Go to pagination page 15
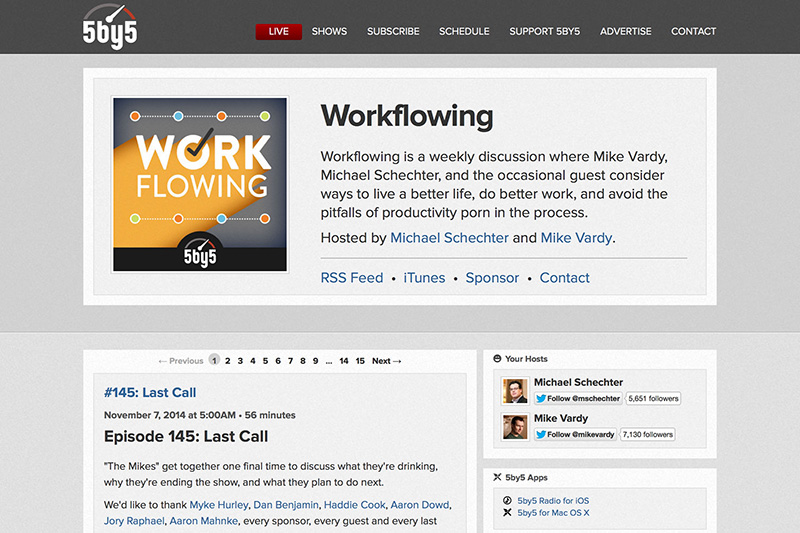Image resolution: width=800 pixels, height=533 pixels. (x=360, y=361)
